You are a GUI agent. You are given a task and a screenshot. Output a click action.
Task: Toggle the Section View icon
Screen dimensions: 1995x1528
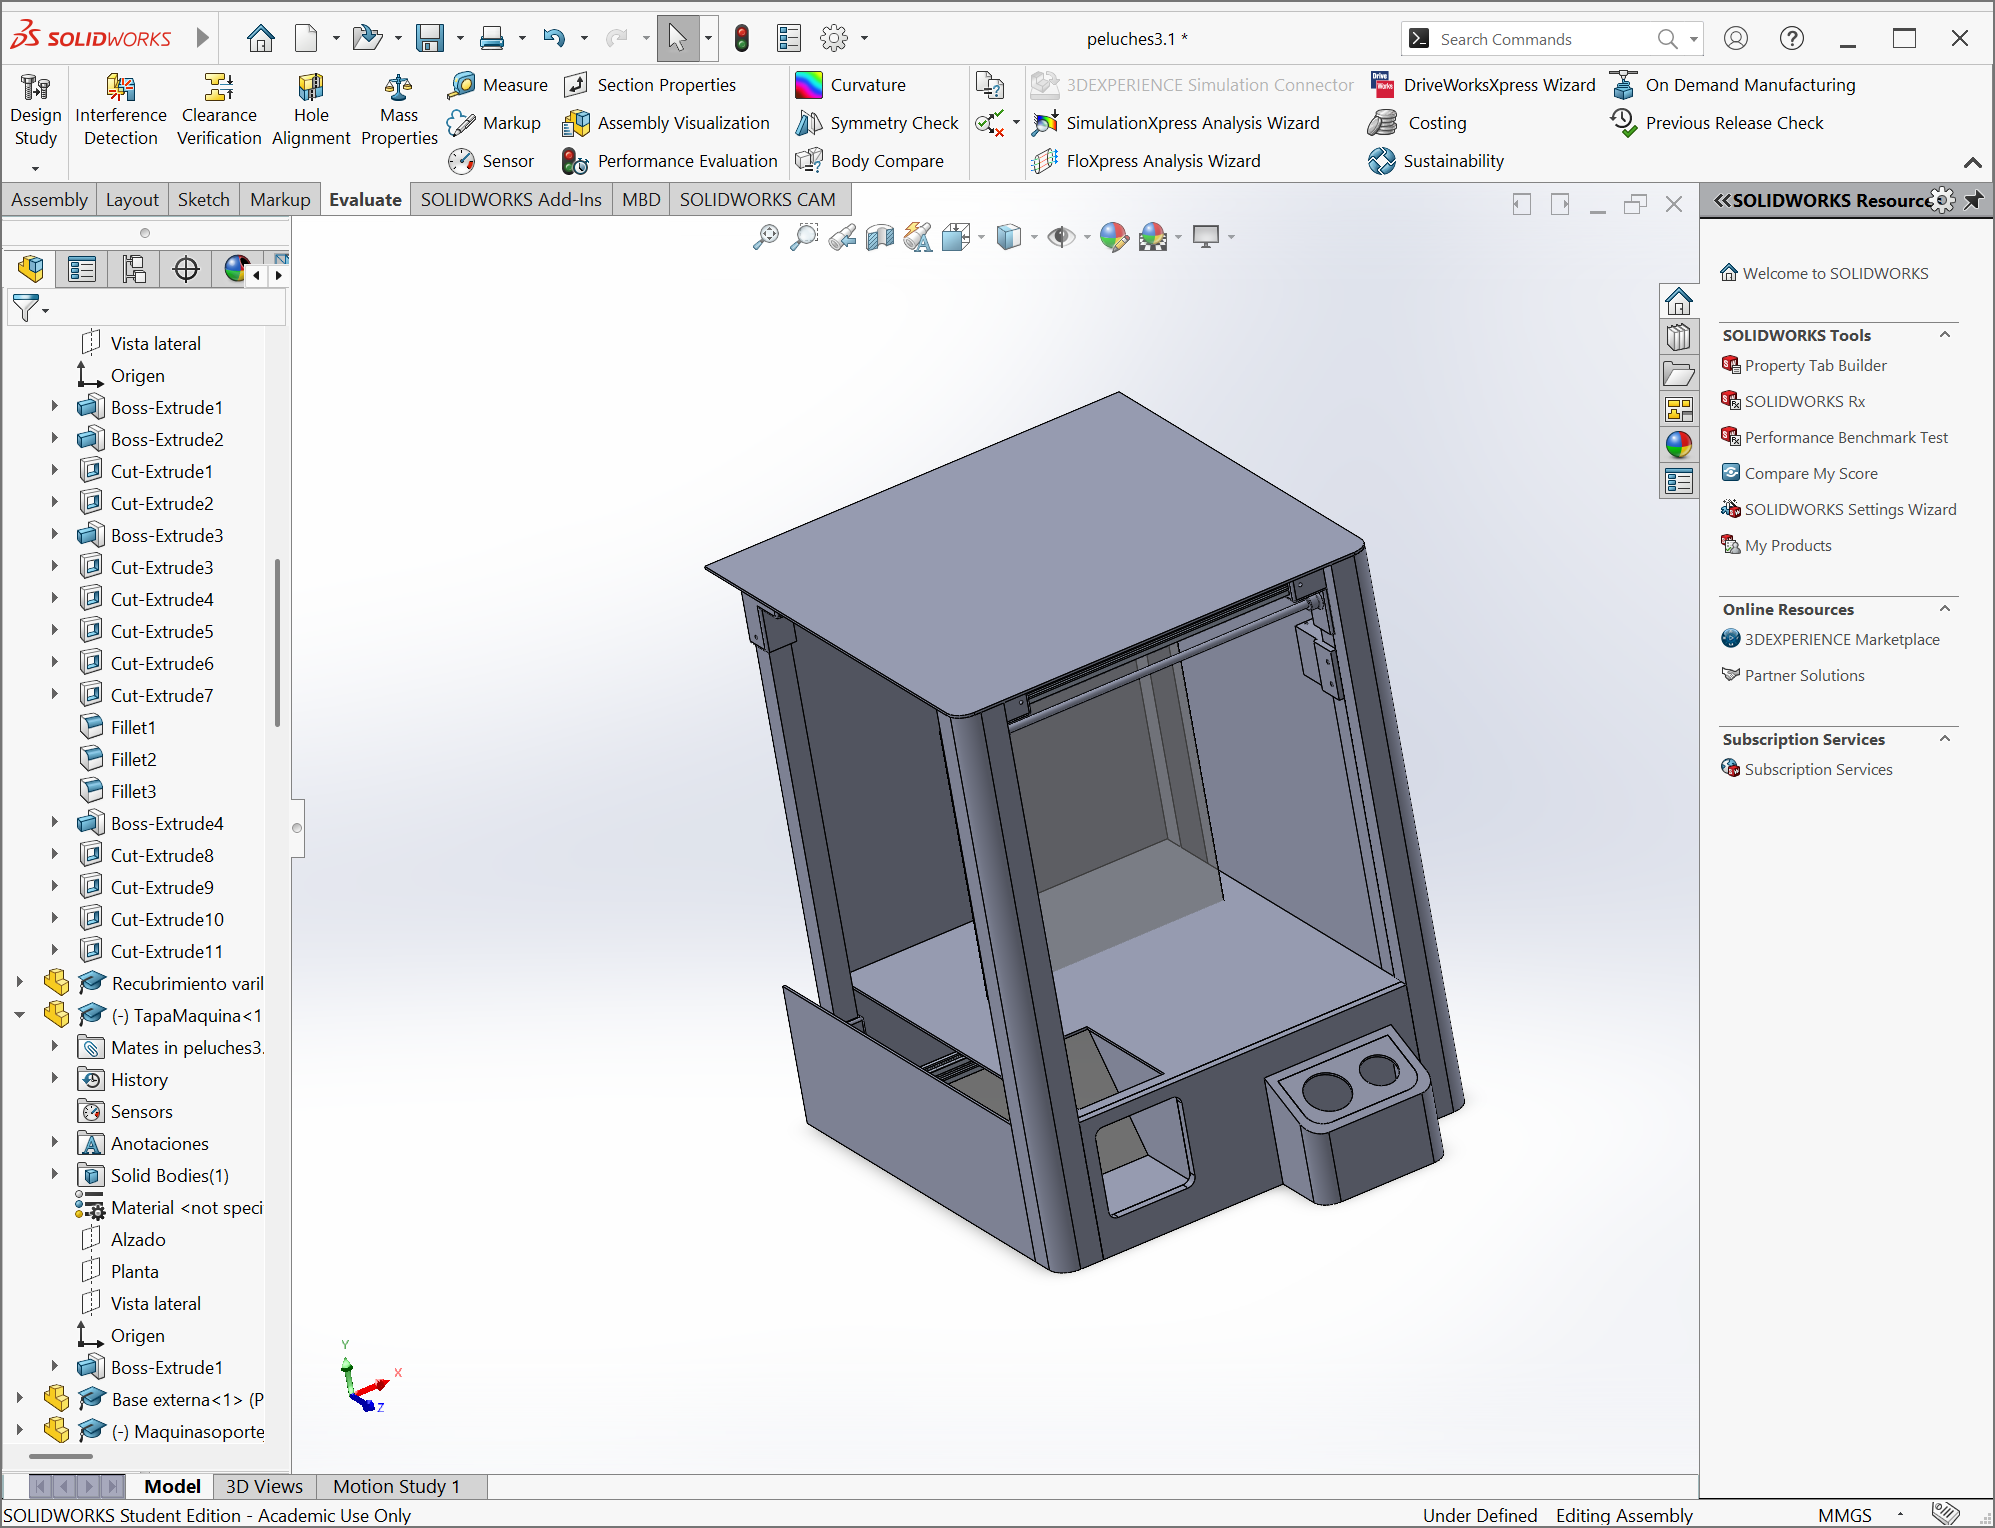coord(880,237)
